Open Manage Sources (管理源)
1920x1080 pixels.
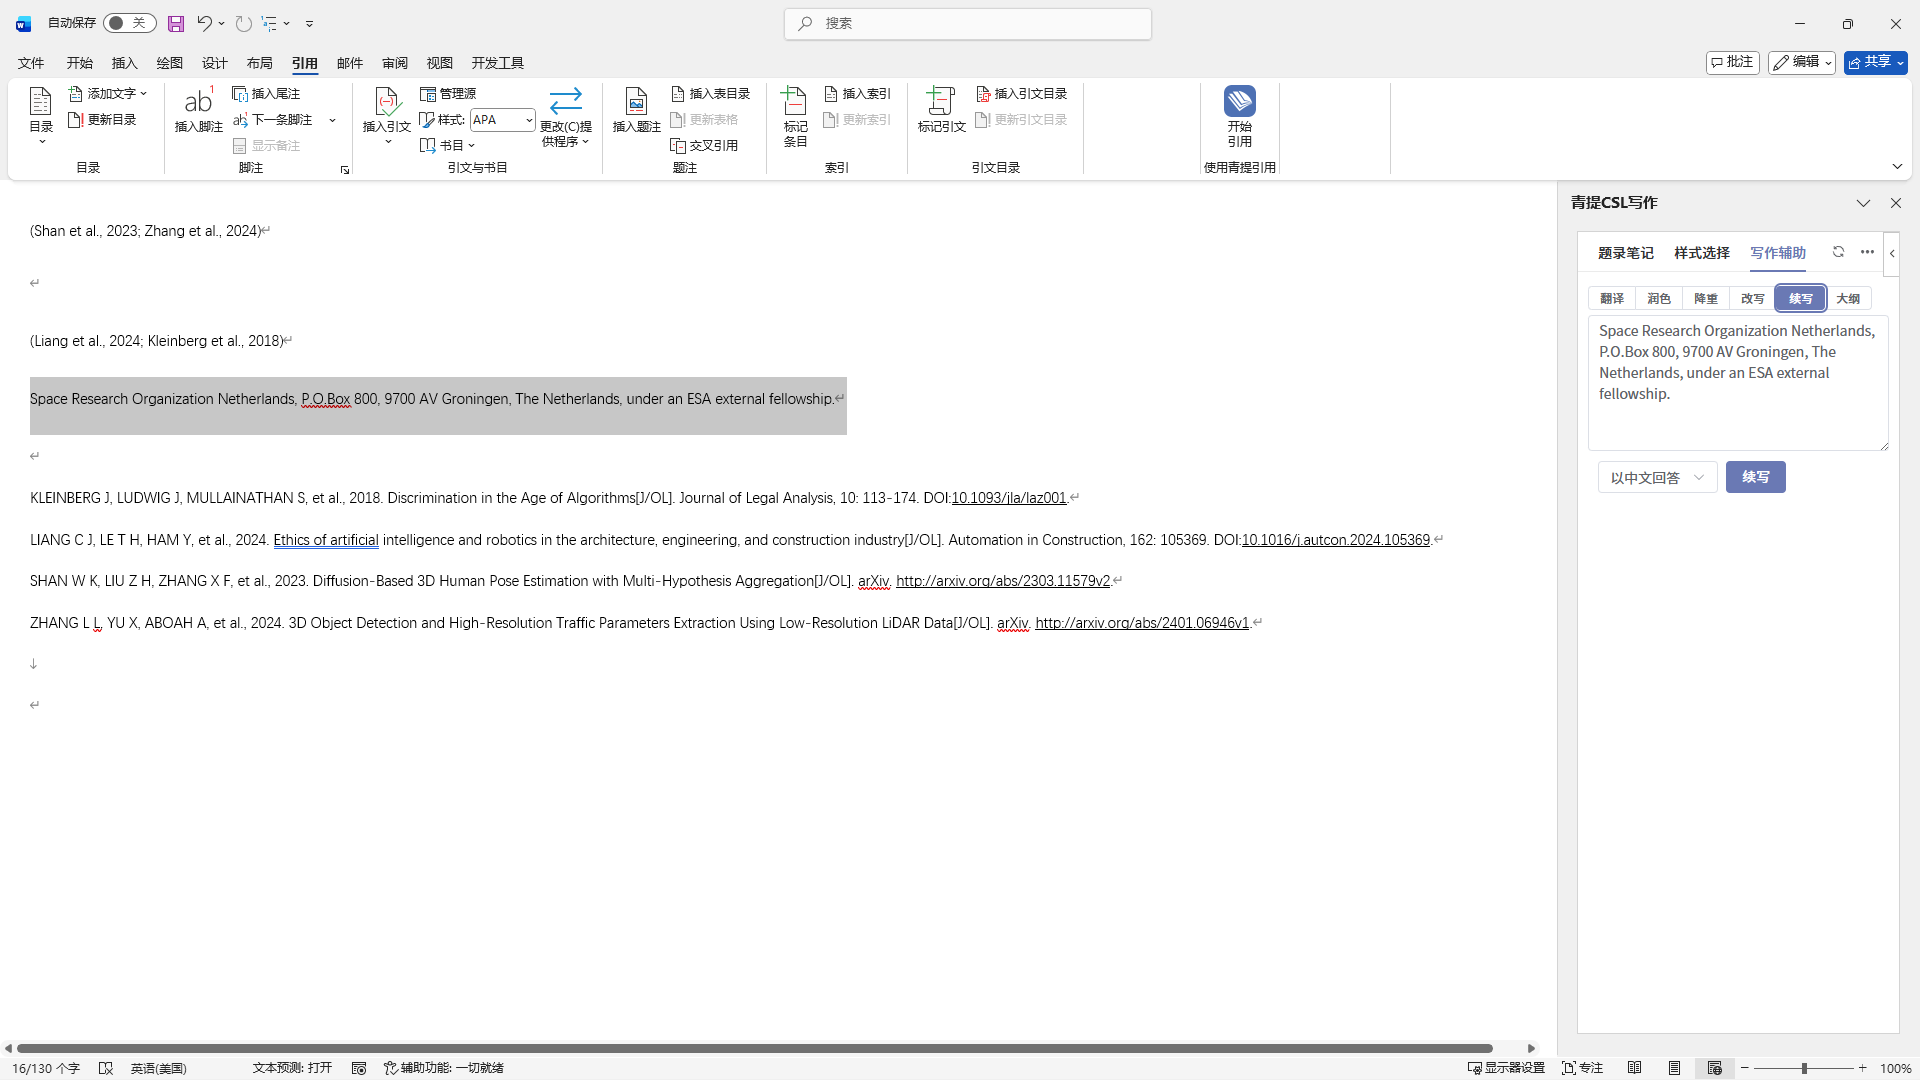(x=448, y=93)
